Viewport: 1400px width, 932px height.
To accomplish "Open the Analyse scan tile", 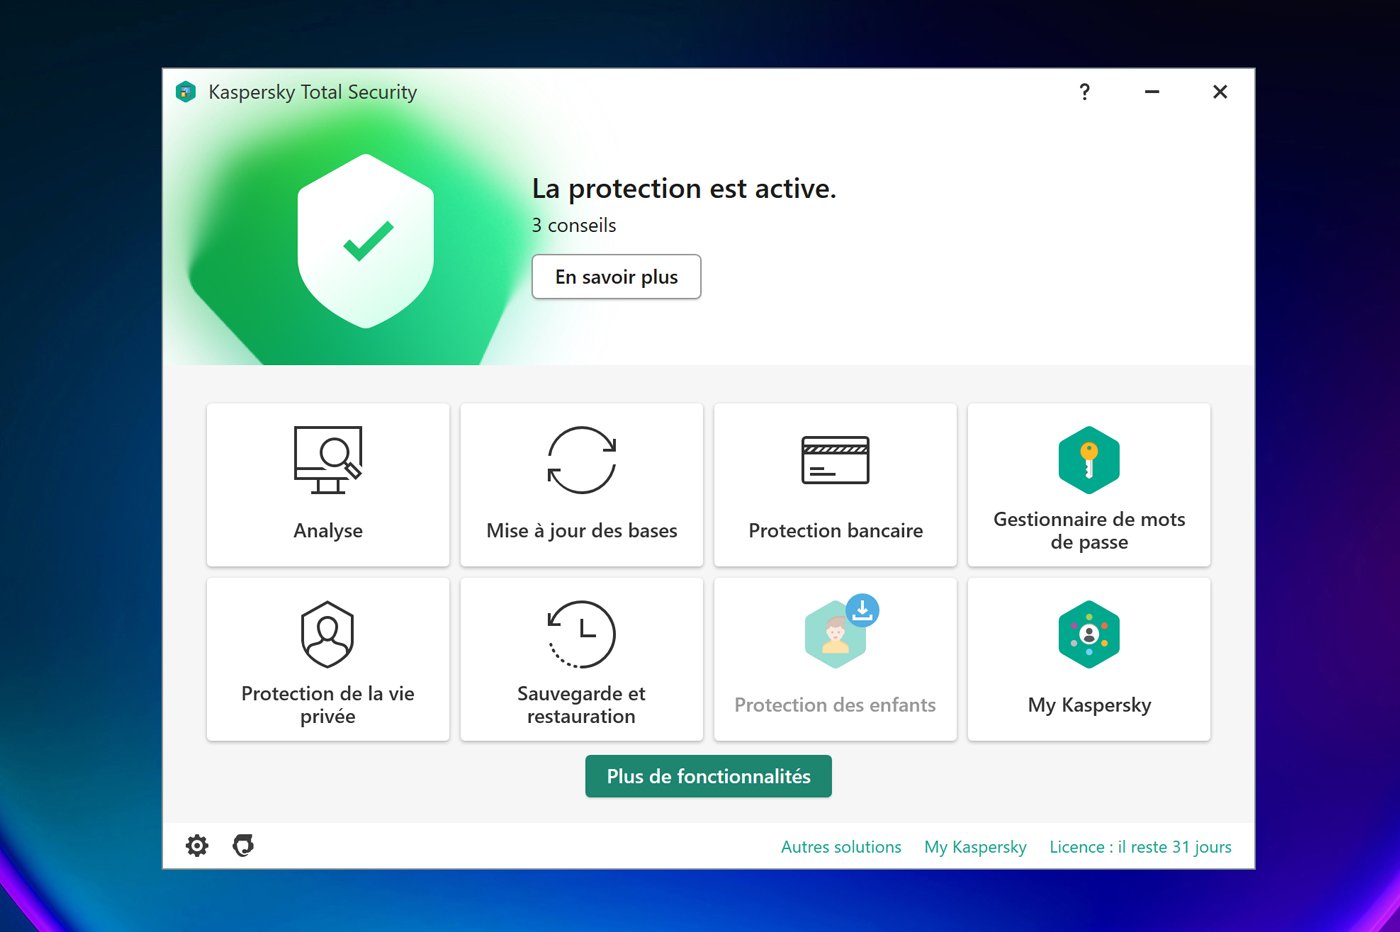I will coord(328,485).
